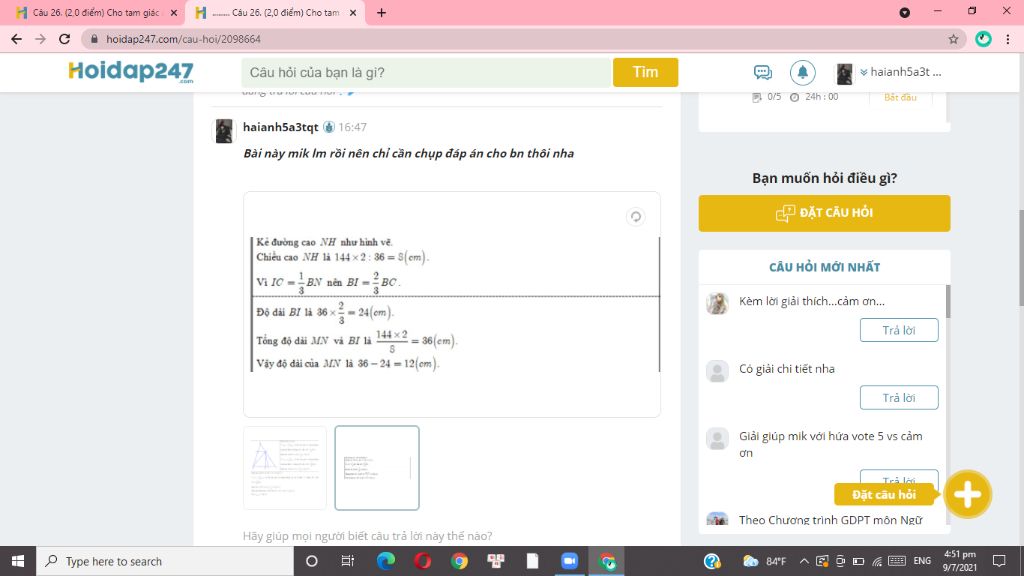Click the address bar URL
The width and height of the screenshot is (1024, 576).
point(184,39)
